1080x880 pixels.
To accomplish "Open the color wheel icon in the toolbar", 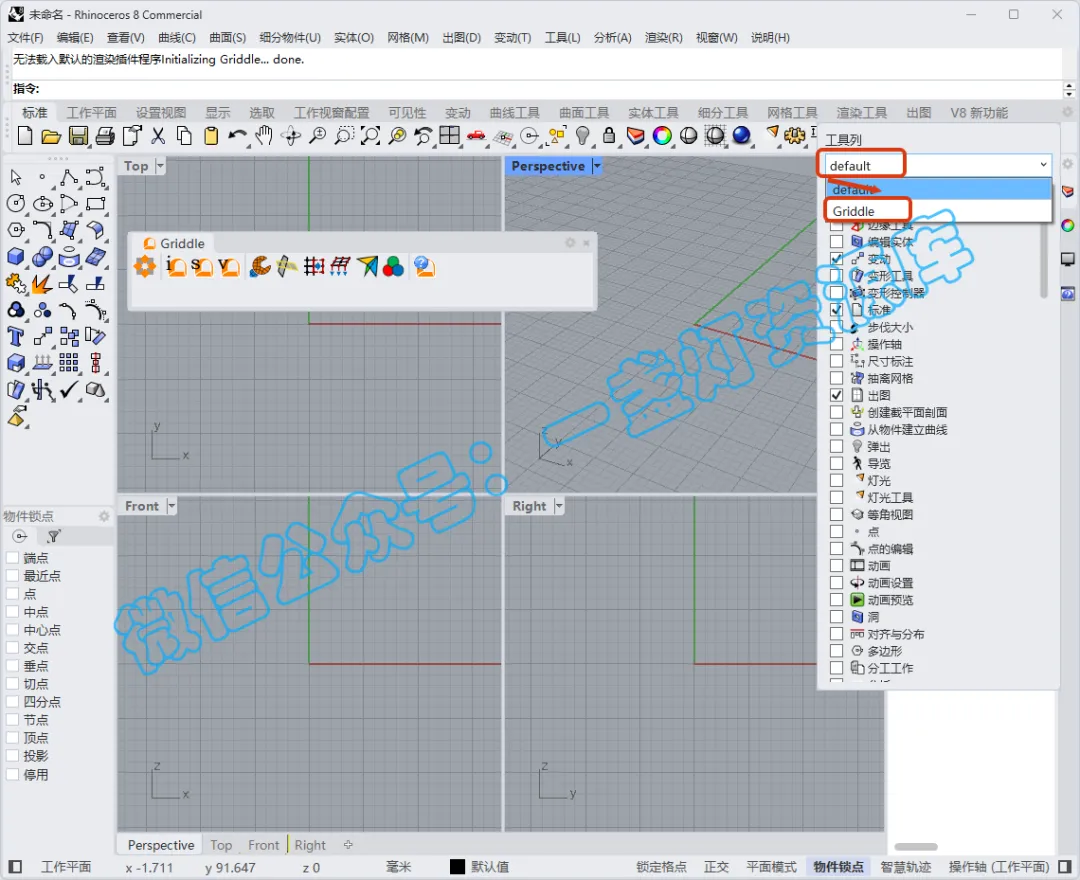I will (662, 136).
